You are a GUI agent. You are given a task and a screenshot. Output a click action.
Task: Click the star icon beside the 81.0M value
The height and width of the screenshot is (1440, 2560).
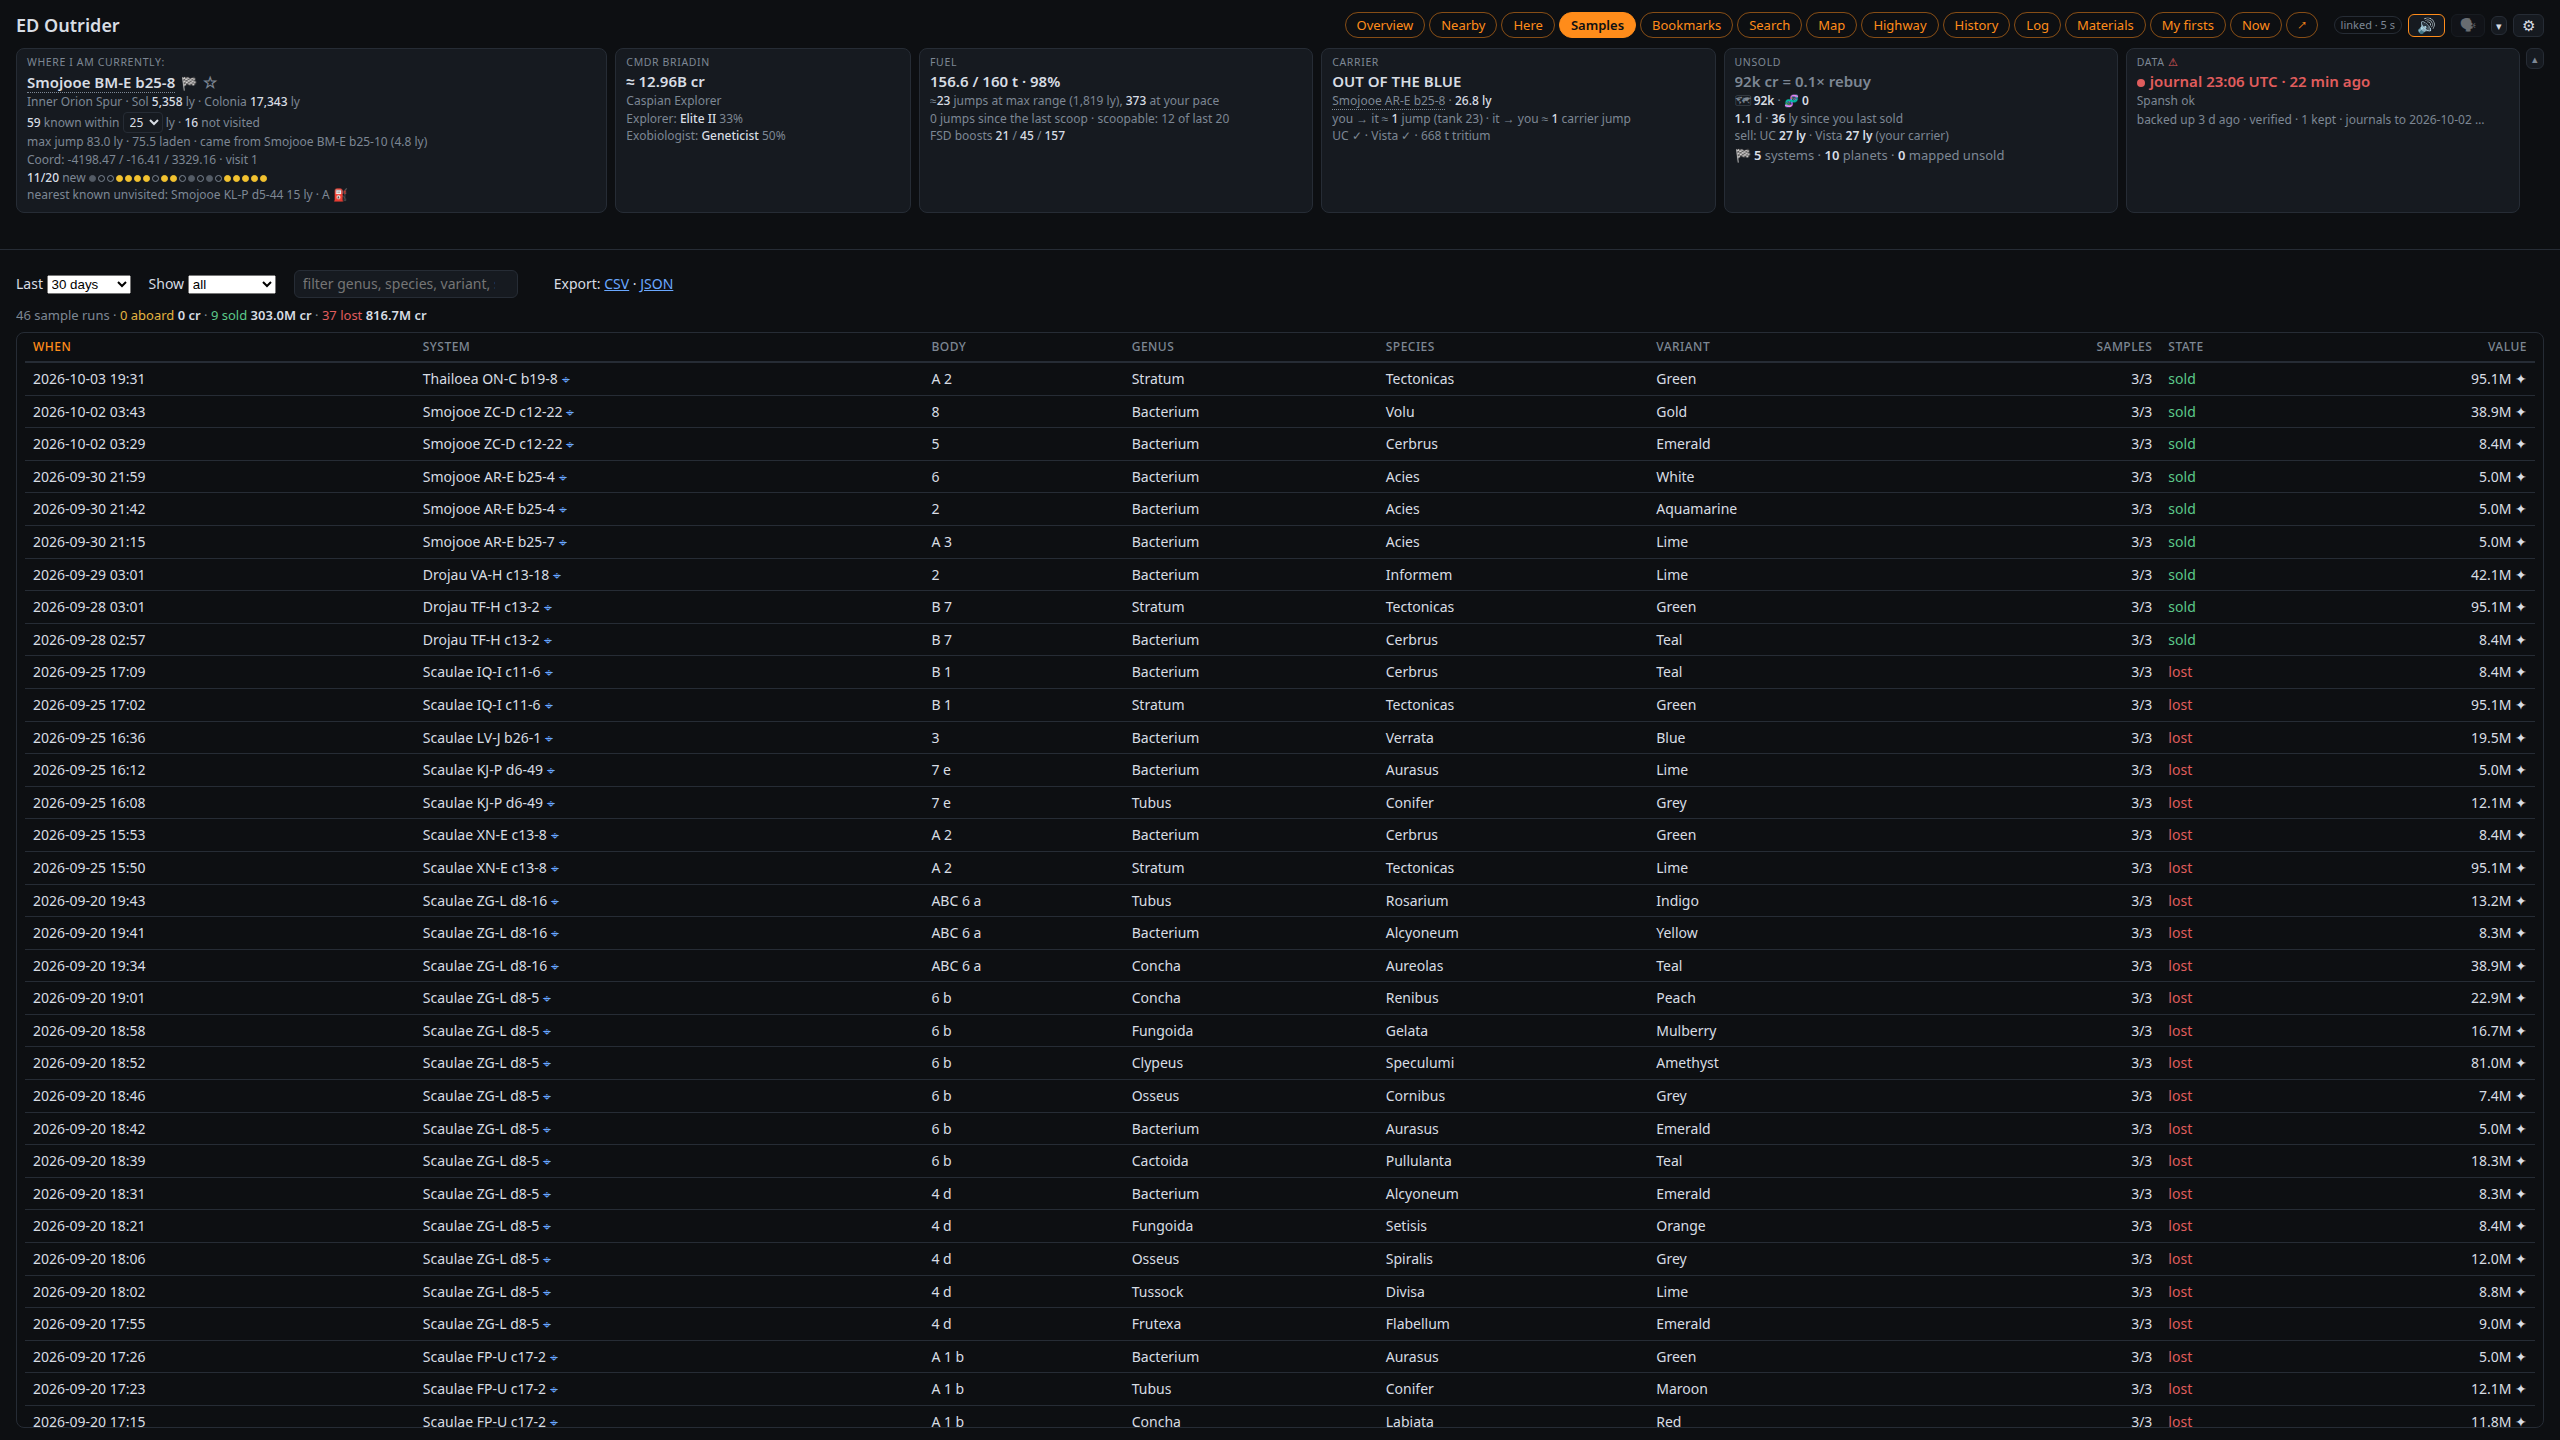2521,1063
